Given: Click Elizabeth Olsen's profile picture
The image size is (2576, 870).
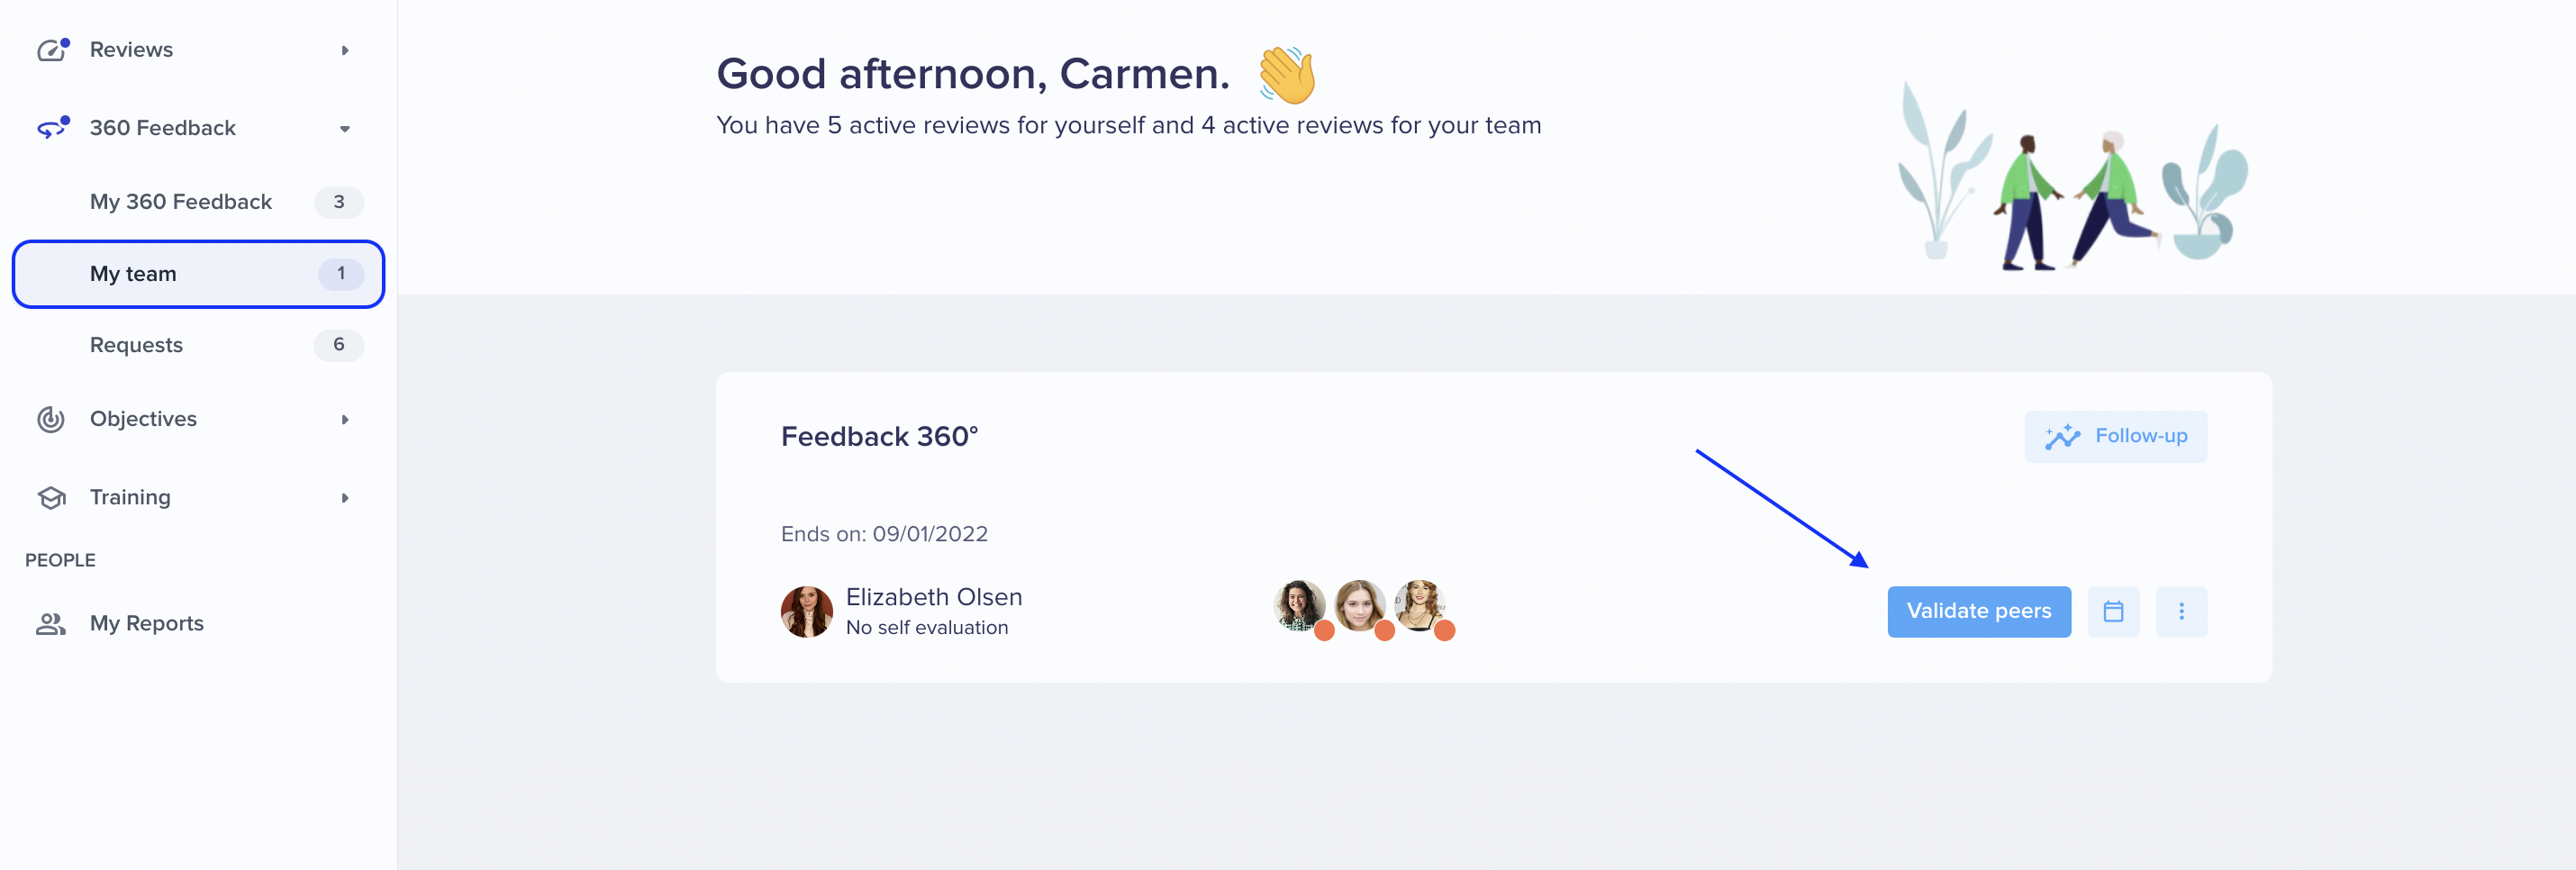Looking at the screenshot, I should pyautogui.click(x=806, y=611).
